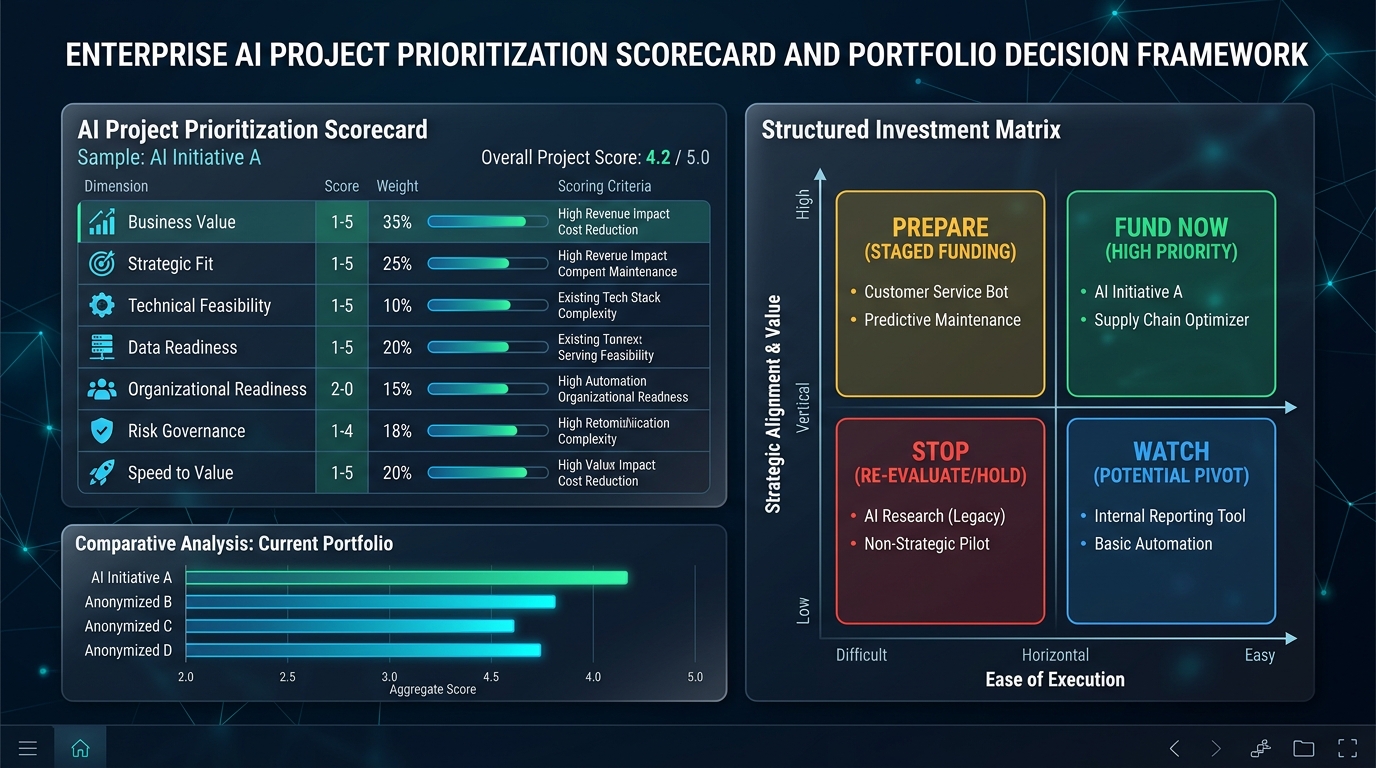Click the Overall Project Score 4.2 value
The height and width of the screenshot is (768, 1376).
point(660,157)
